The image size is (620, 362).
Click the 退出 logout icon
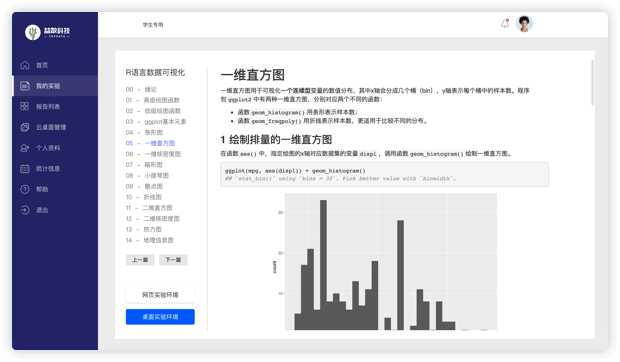coord(25,210)
